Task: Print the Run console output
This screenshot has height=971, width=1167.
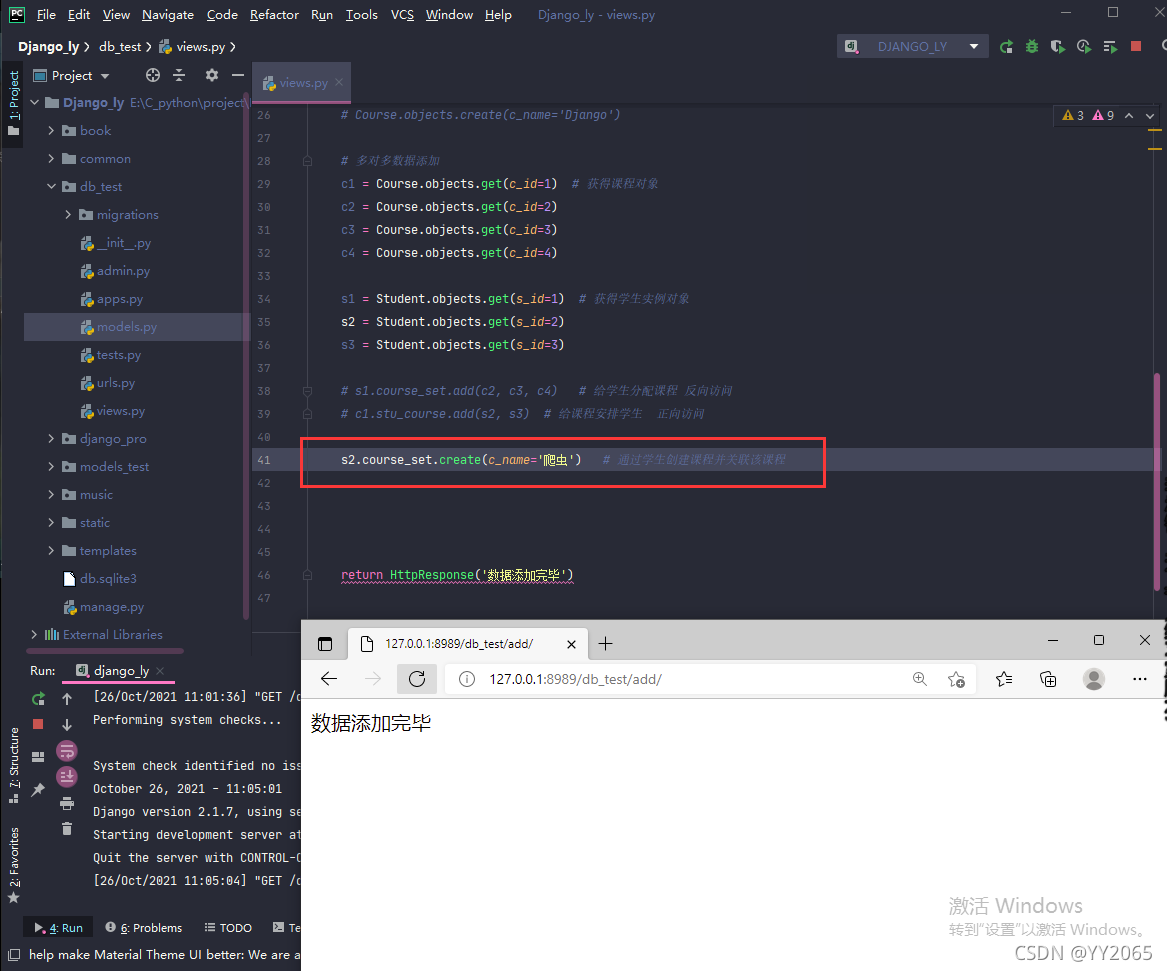Action: point(67,804)
